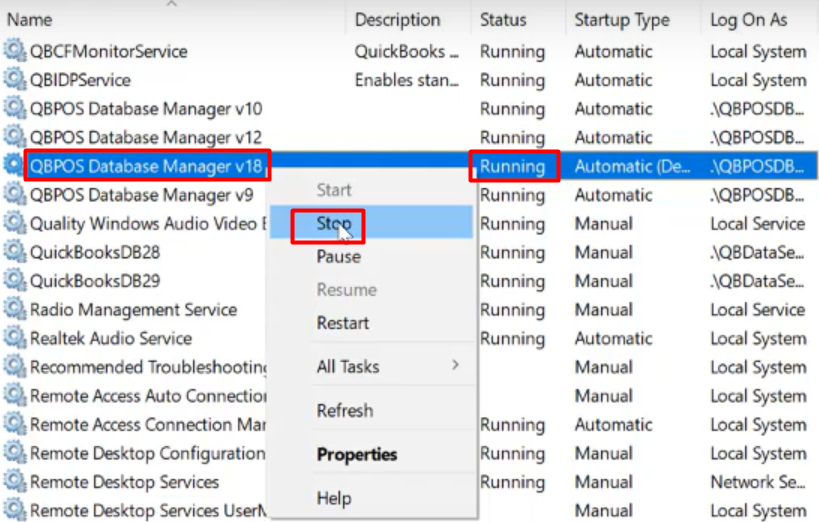Click gear icon for QBPOS Database Manager v9
This screenshot has height=522, width=819.
pos(15,194)
